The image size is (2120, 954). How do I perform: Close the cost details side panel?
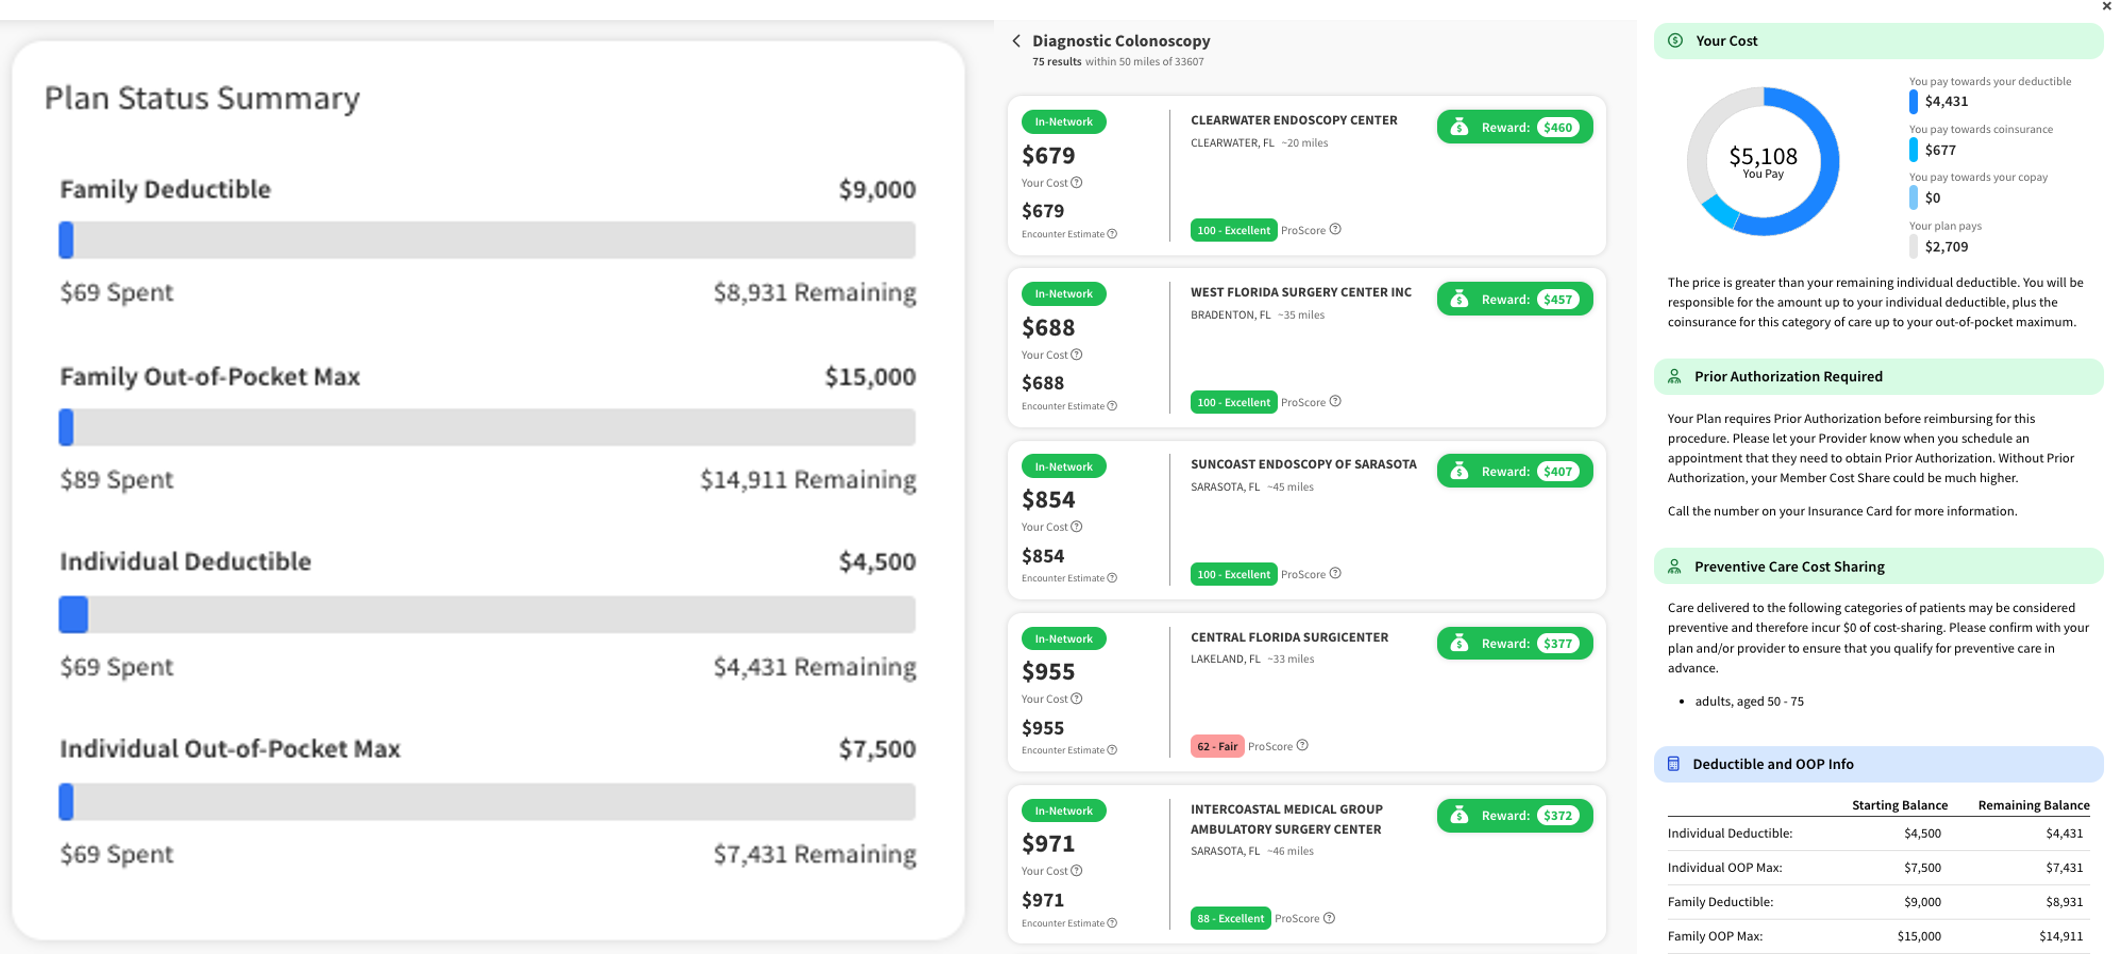[2107, 6]
